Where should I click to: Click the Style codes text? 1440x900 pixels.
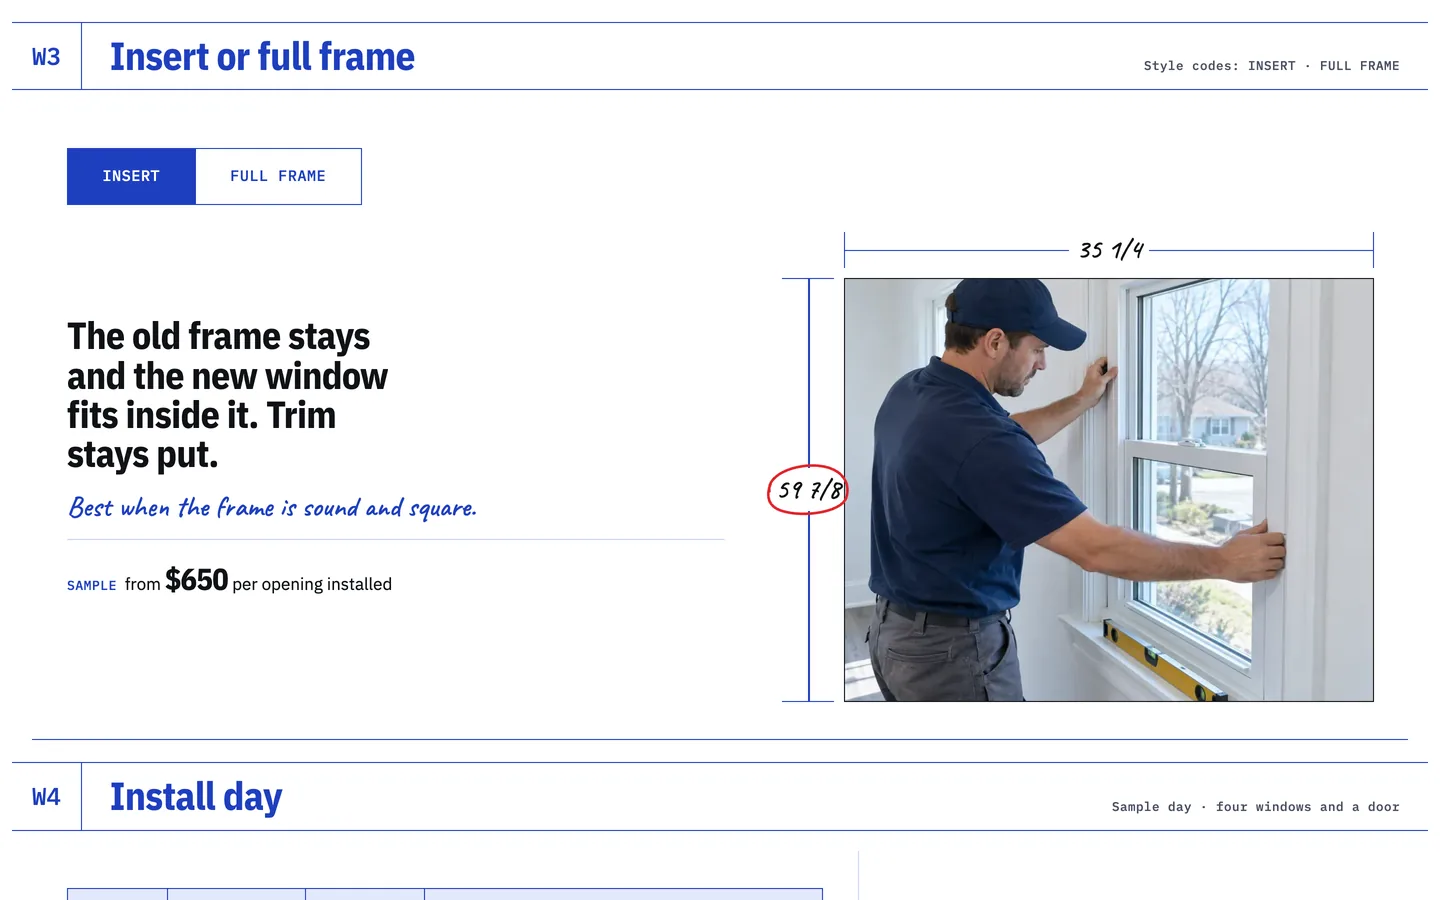1271,66
